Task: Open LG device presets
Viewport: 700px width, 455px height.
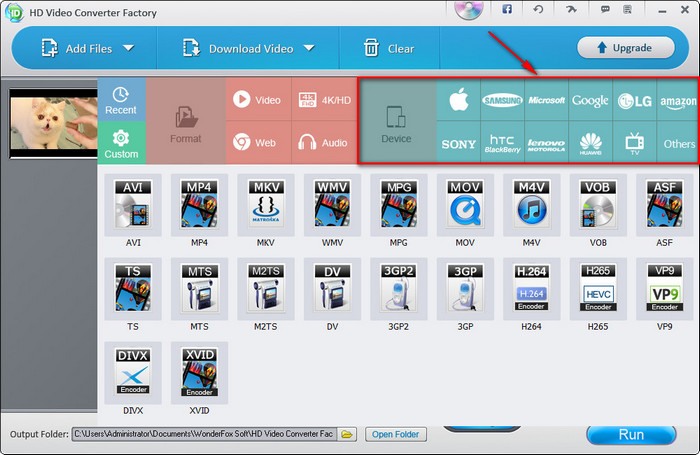Action: (x=635, y=100)
